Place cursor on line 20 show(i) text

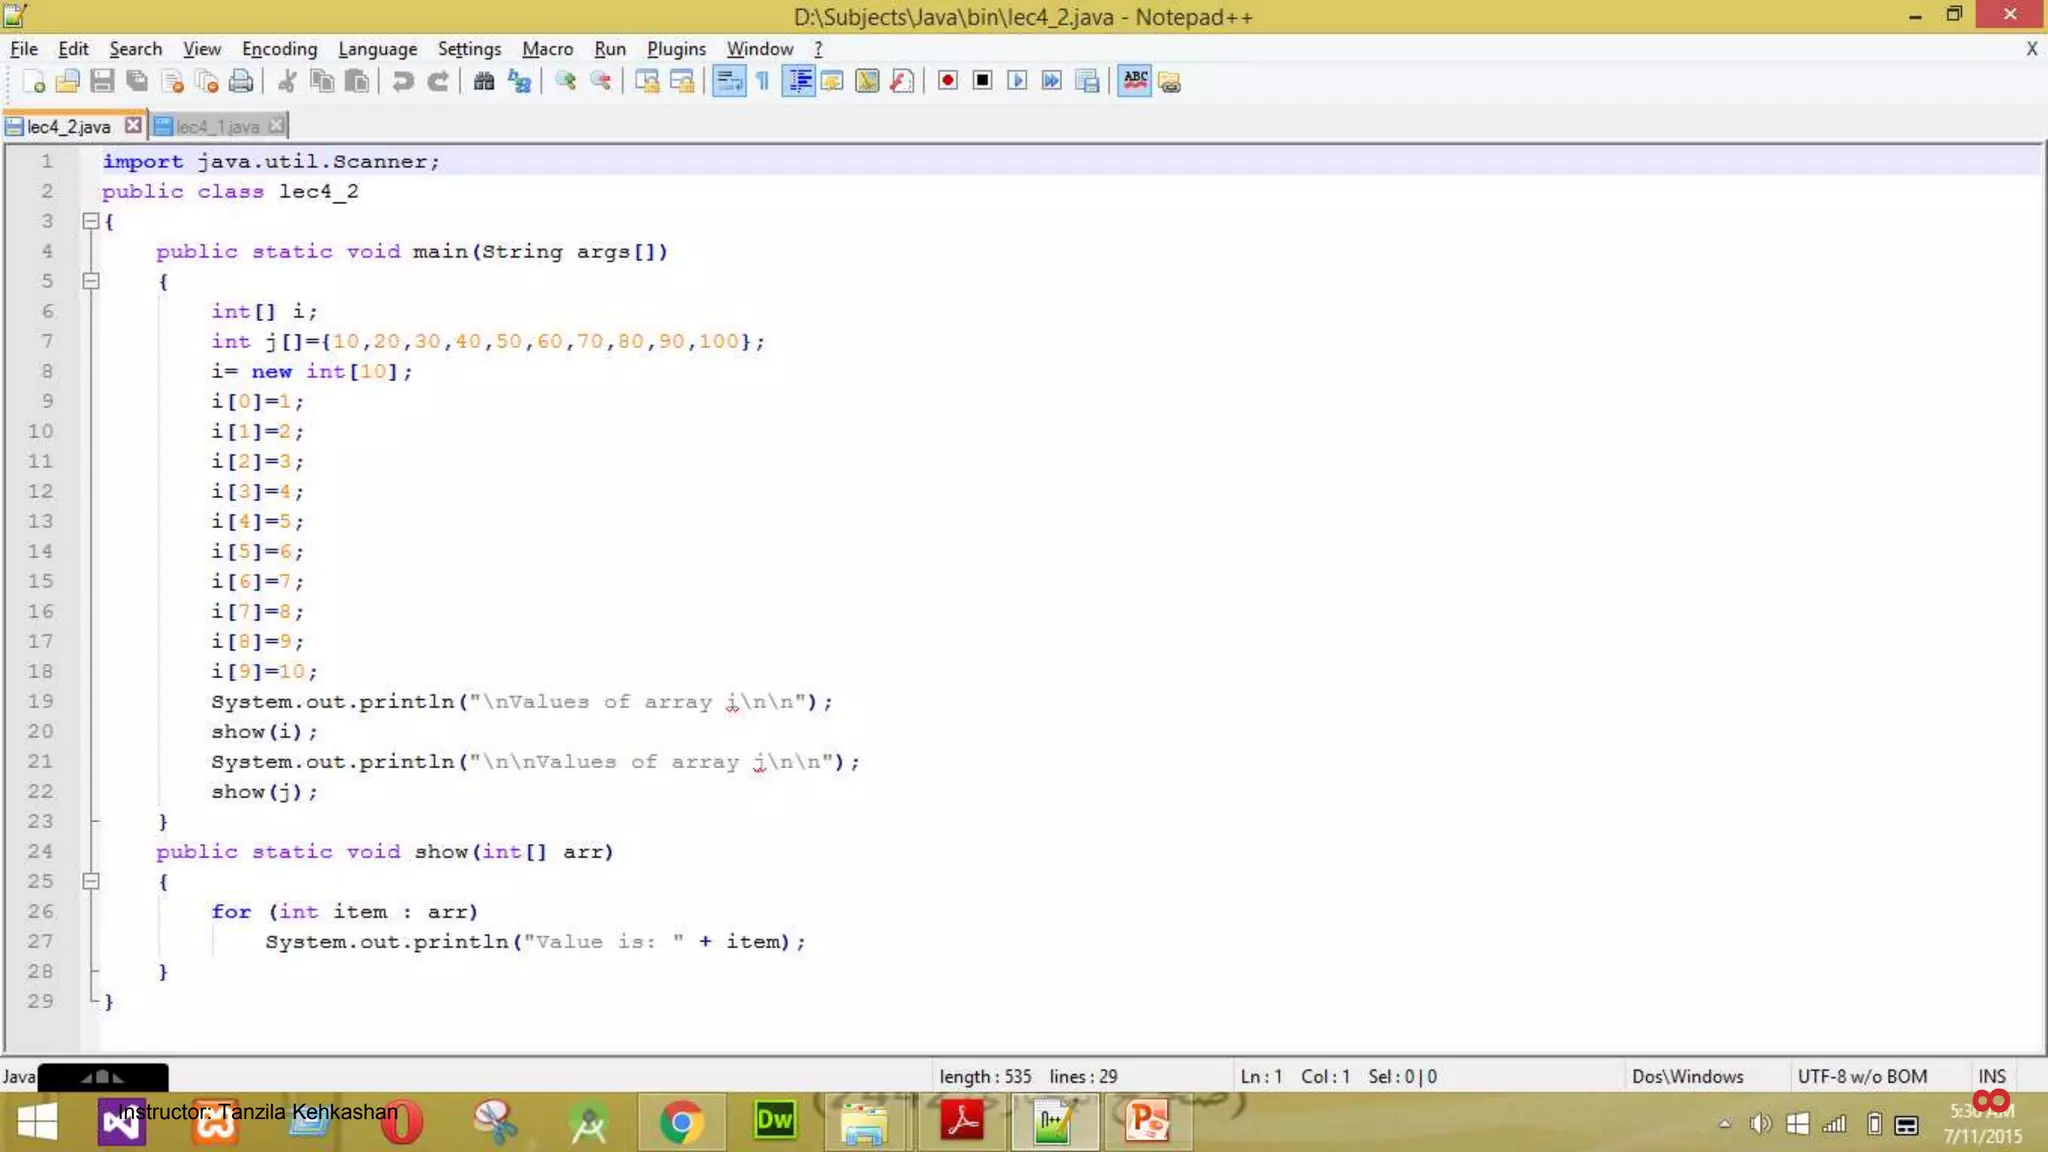(264, 732)
